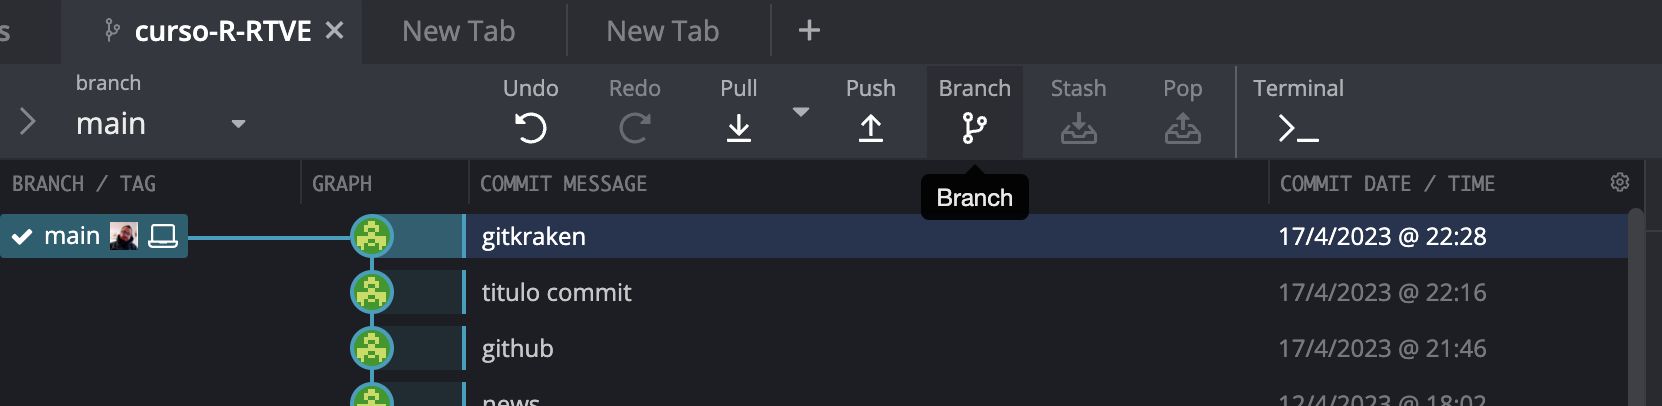
Task: Click the Redo toolbar icon
Action: [634, 127]
